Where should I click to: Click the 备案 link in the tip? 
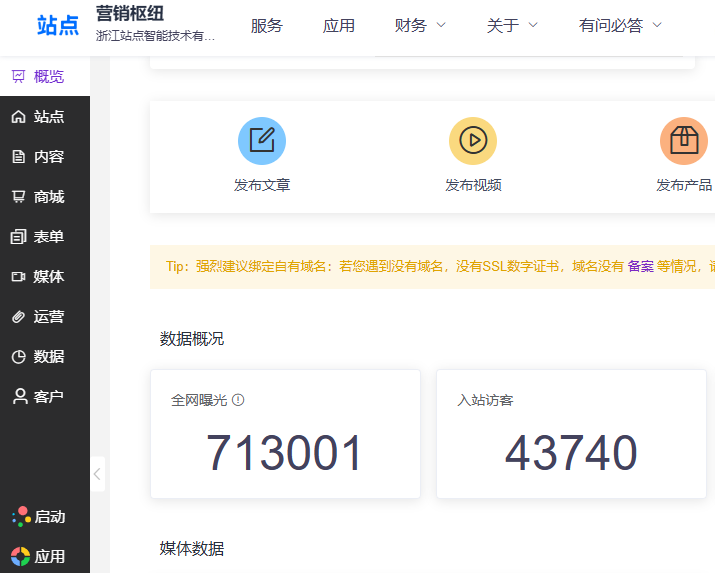click(x=640, y=267)
